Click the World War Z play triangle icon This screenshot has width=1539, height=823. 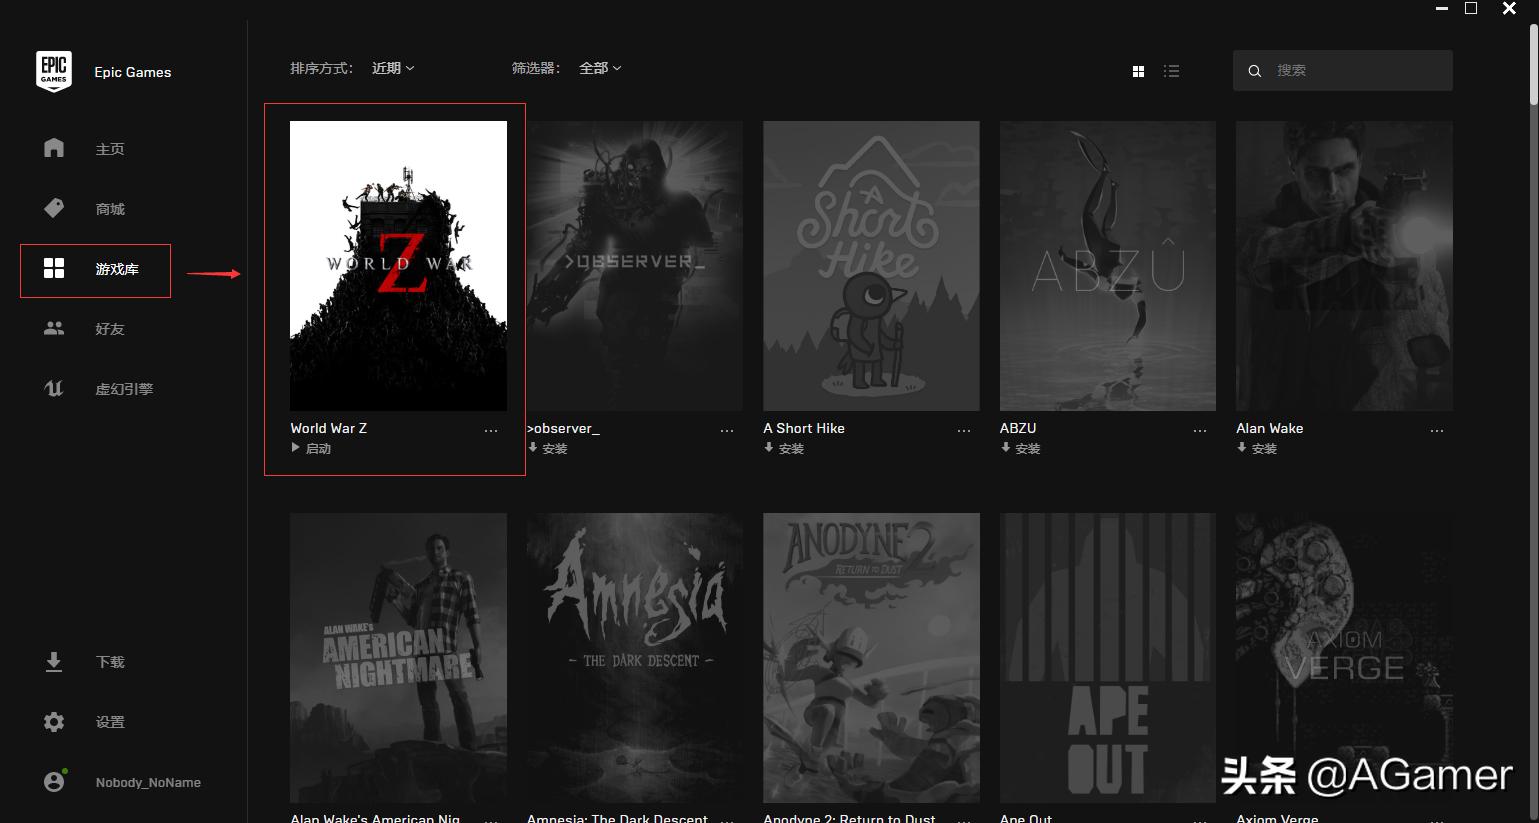point(296,448)
